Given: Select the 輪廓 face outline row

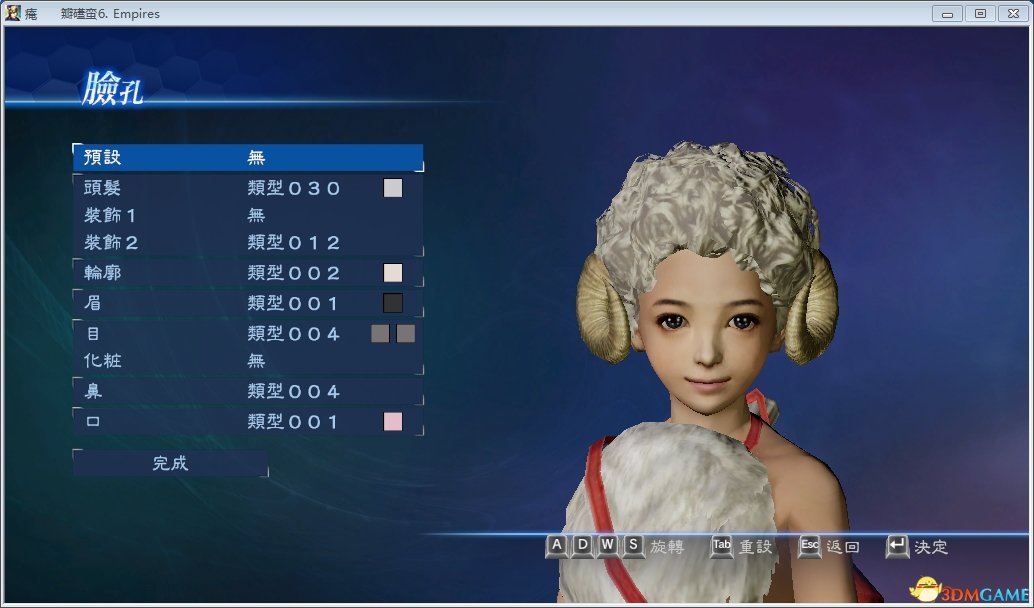Looking at the screenshot, I should pos(248,273).
